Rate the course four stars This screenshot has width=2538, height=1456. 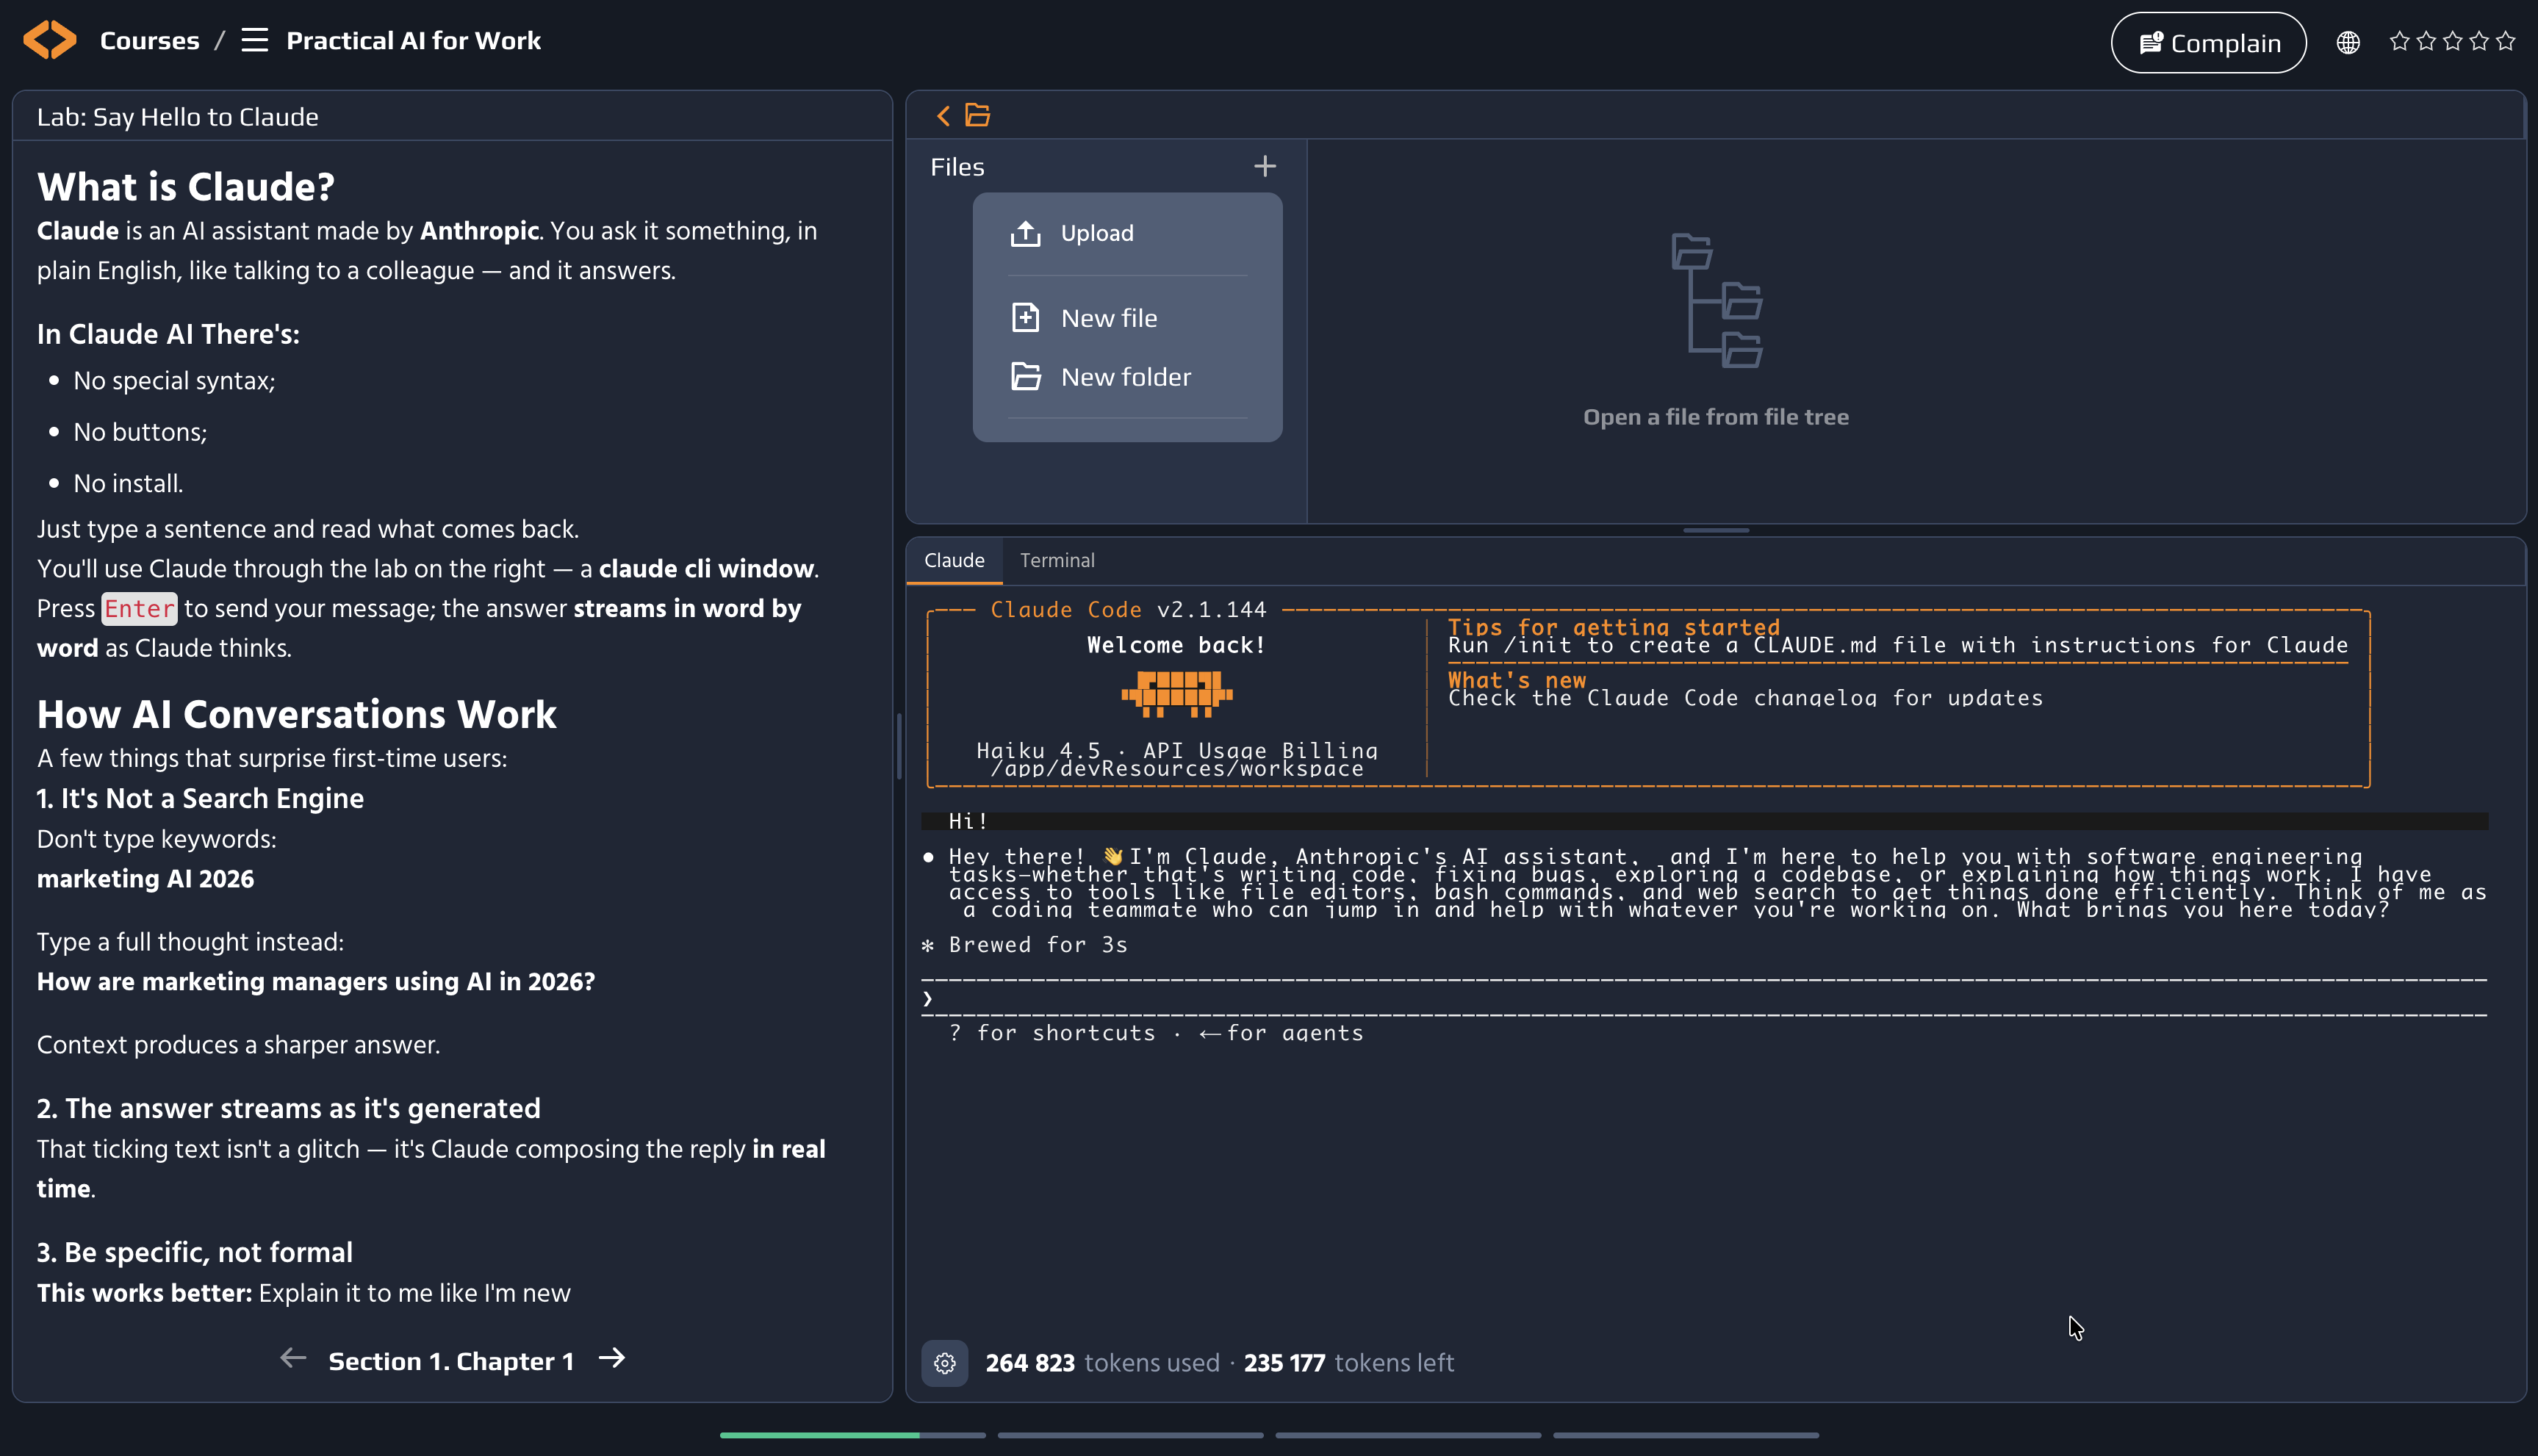(2479, 41)
